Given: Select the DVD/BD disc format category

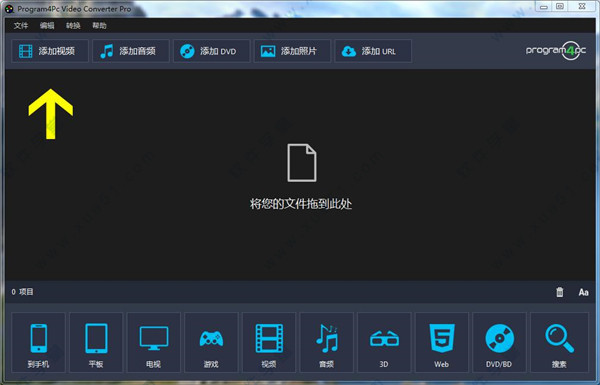Looking at the screenshot, I should pos(499,342).
